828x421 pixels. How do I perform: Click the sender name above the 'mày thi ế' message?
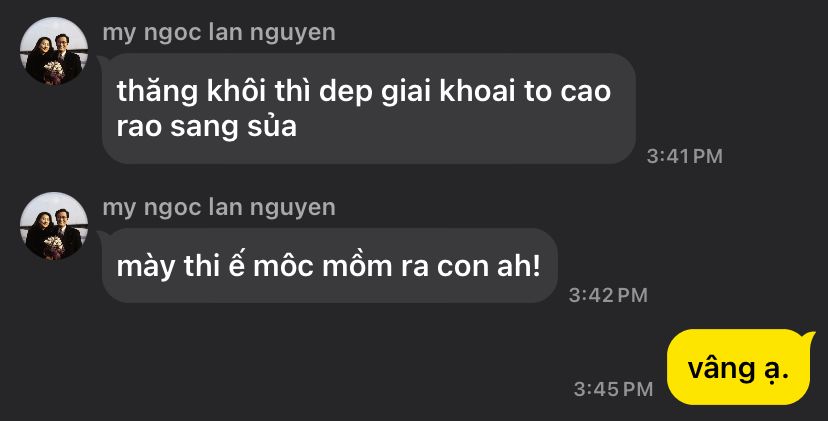[219, 208]
